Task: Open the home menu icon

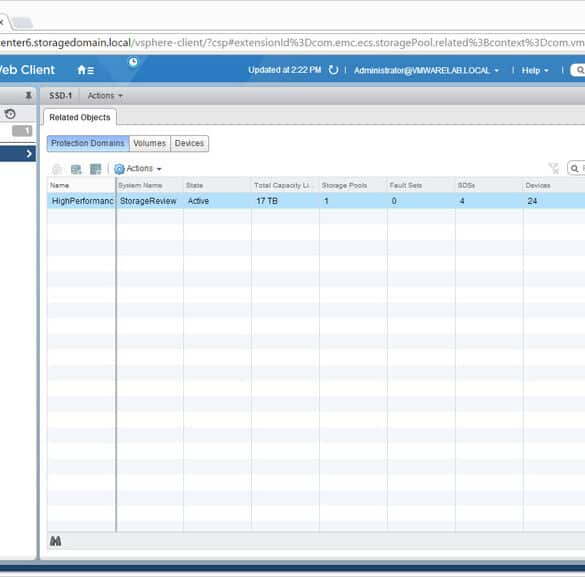Action: click(85, 70)
